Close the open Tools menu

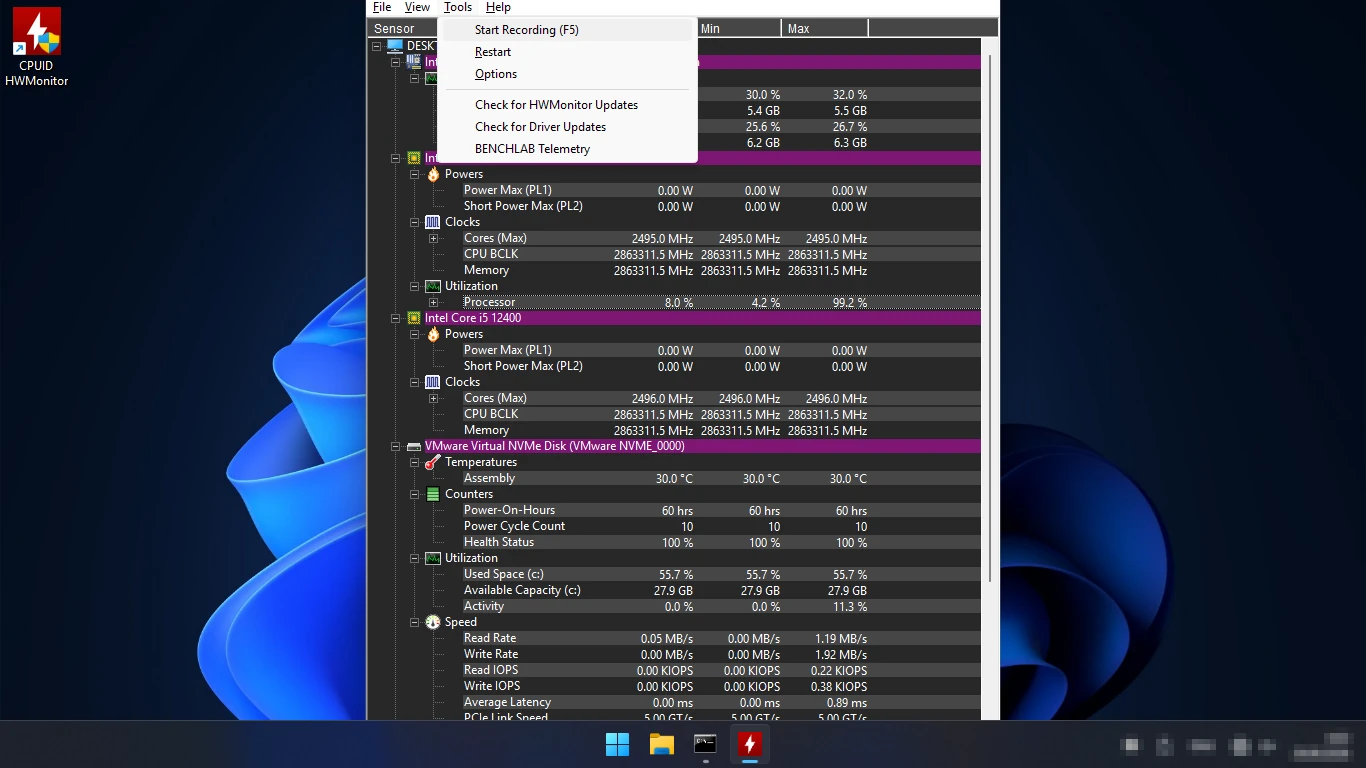pos(458,8)
